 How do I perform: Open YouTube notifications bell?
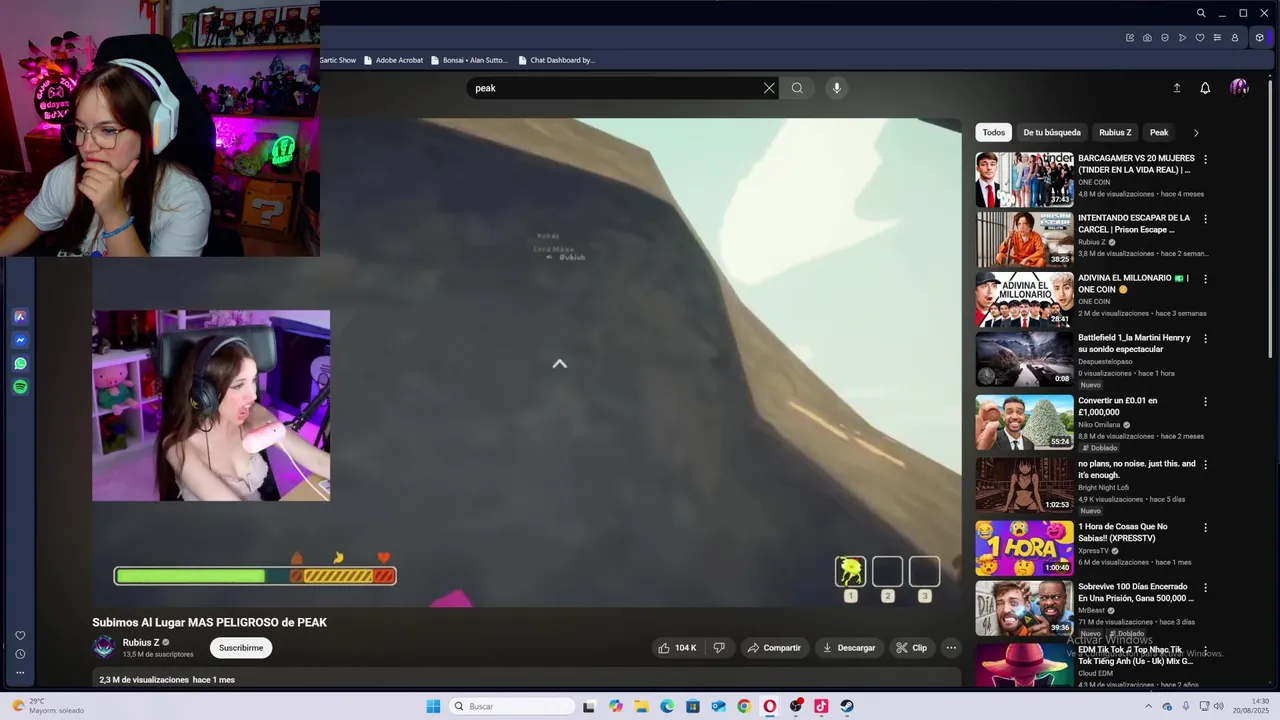pyautogui.click(x=1205, y=88)
